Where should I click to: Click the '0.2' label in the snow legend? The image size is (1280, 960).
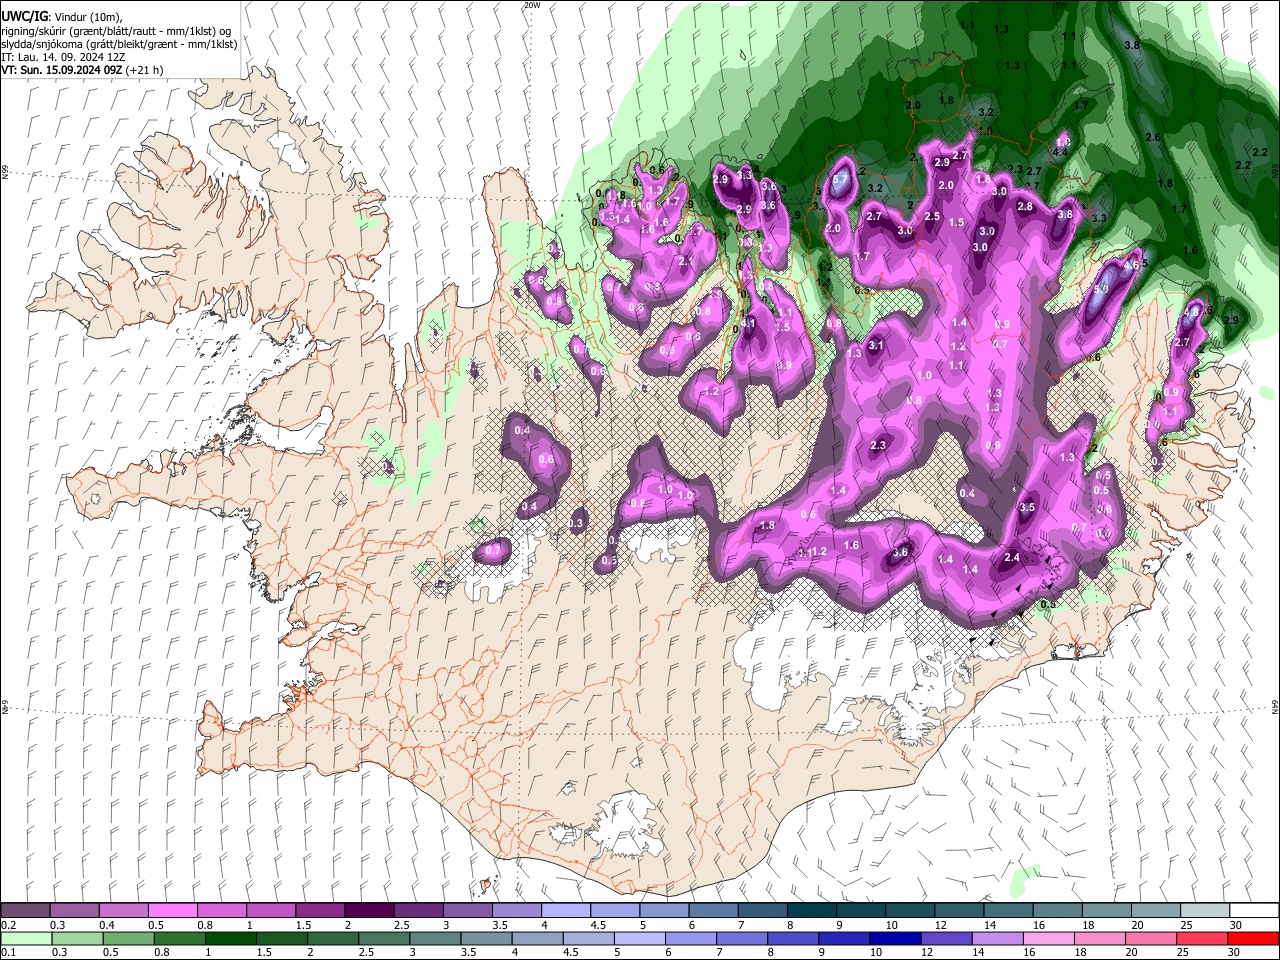click(8, 925)
